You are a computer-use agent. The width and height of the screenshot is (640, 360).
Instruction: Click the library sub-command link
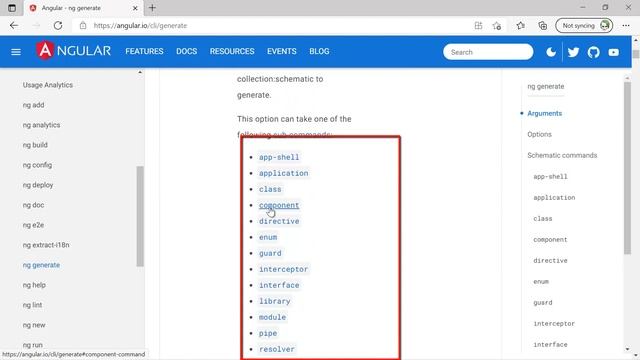pos(274,301)
